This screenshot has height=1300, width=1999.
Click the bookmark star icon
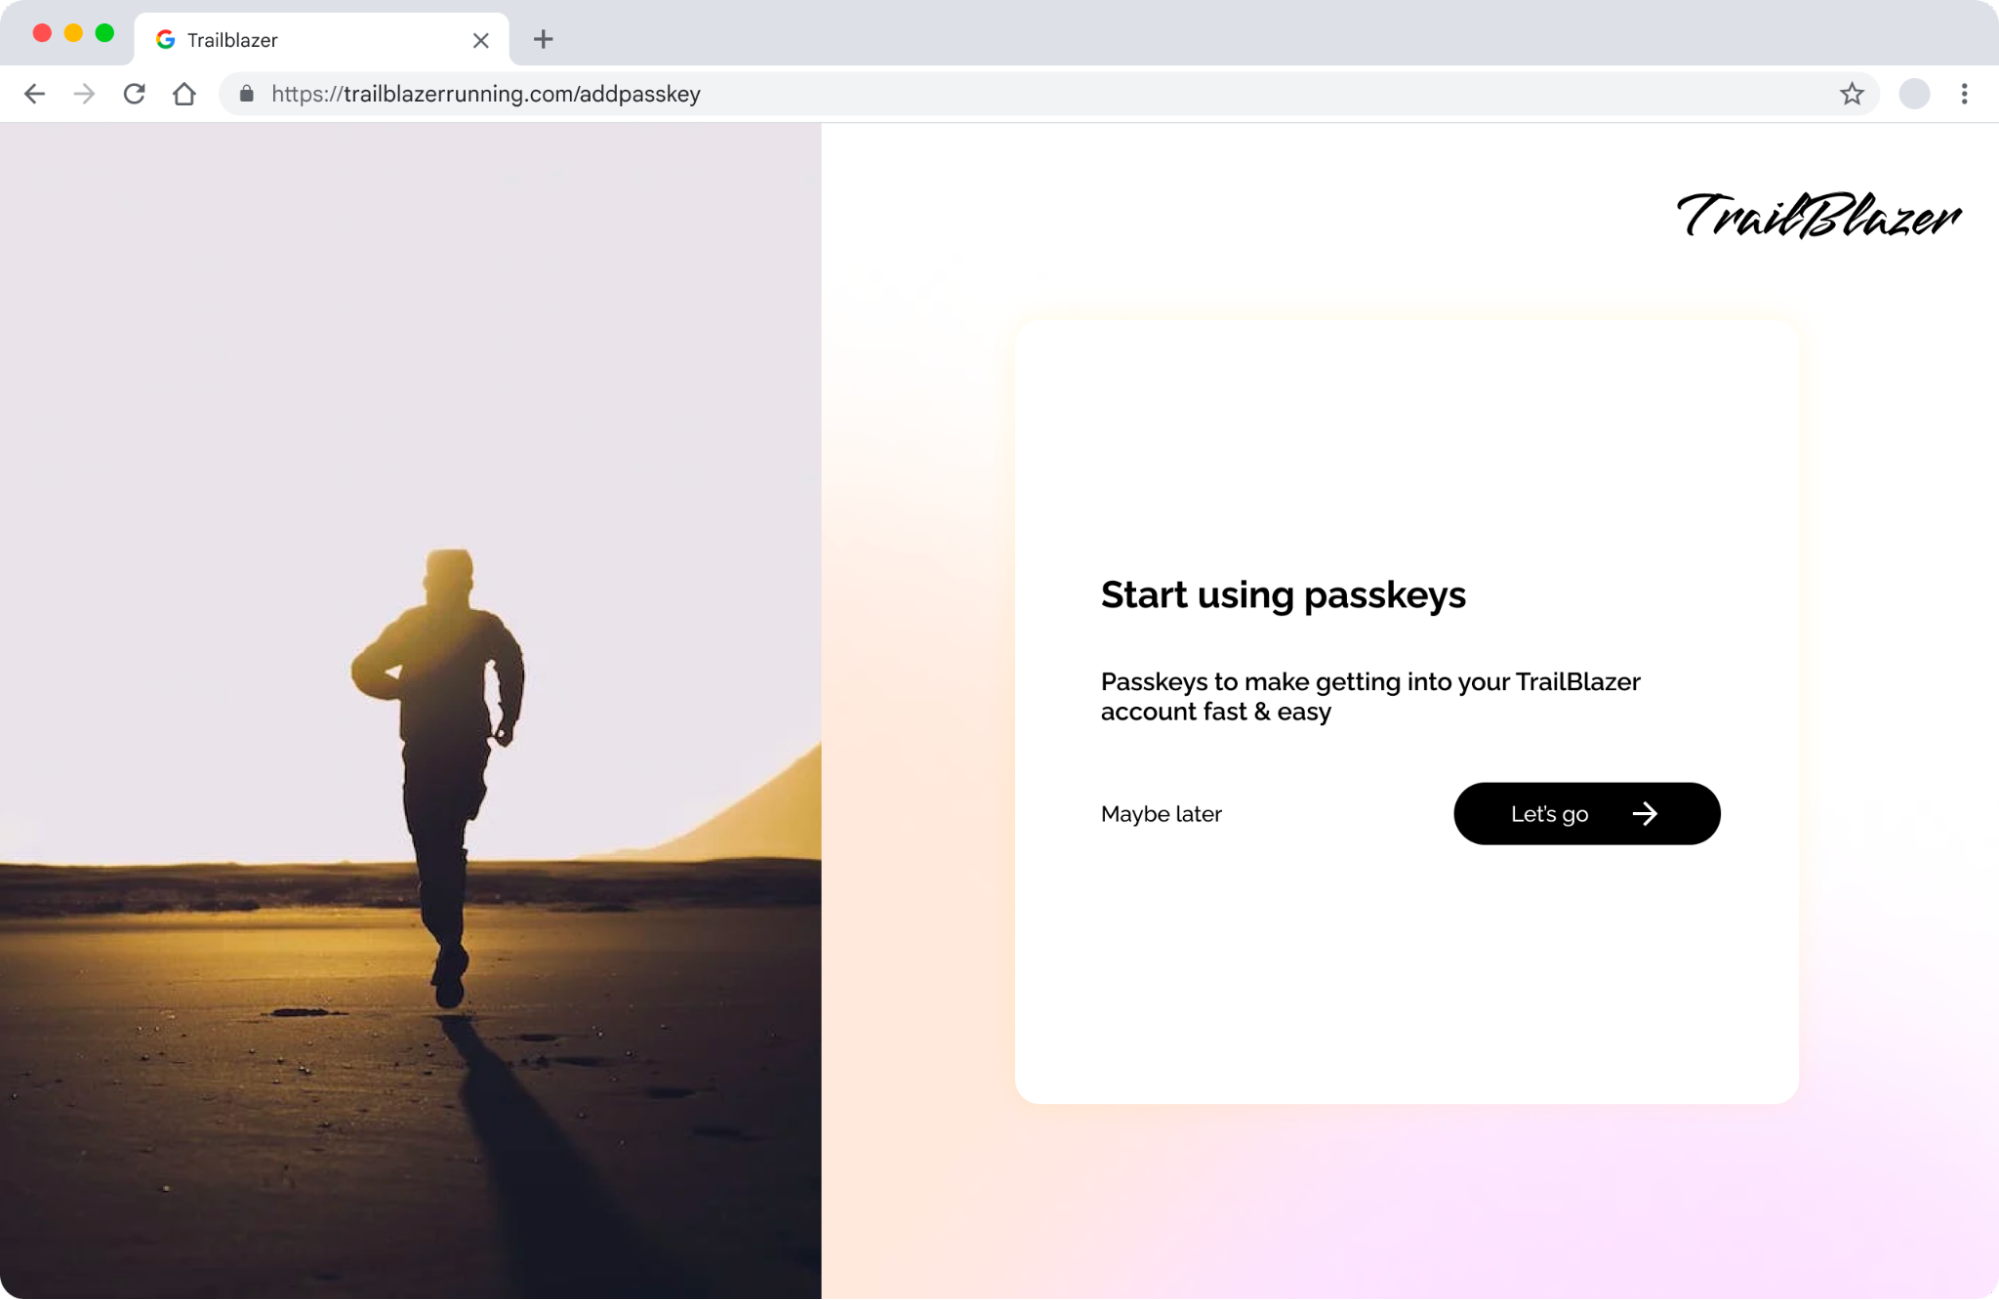(x=1852, y=93)
